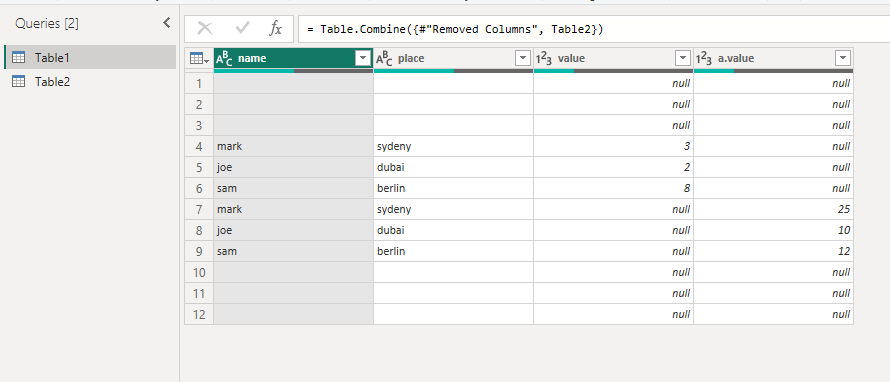This screenshot has height=382, width=890.
Task: Click the a.value cell showing 10
Action: (774, 230)
